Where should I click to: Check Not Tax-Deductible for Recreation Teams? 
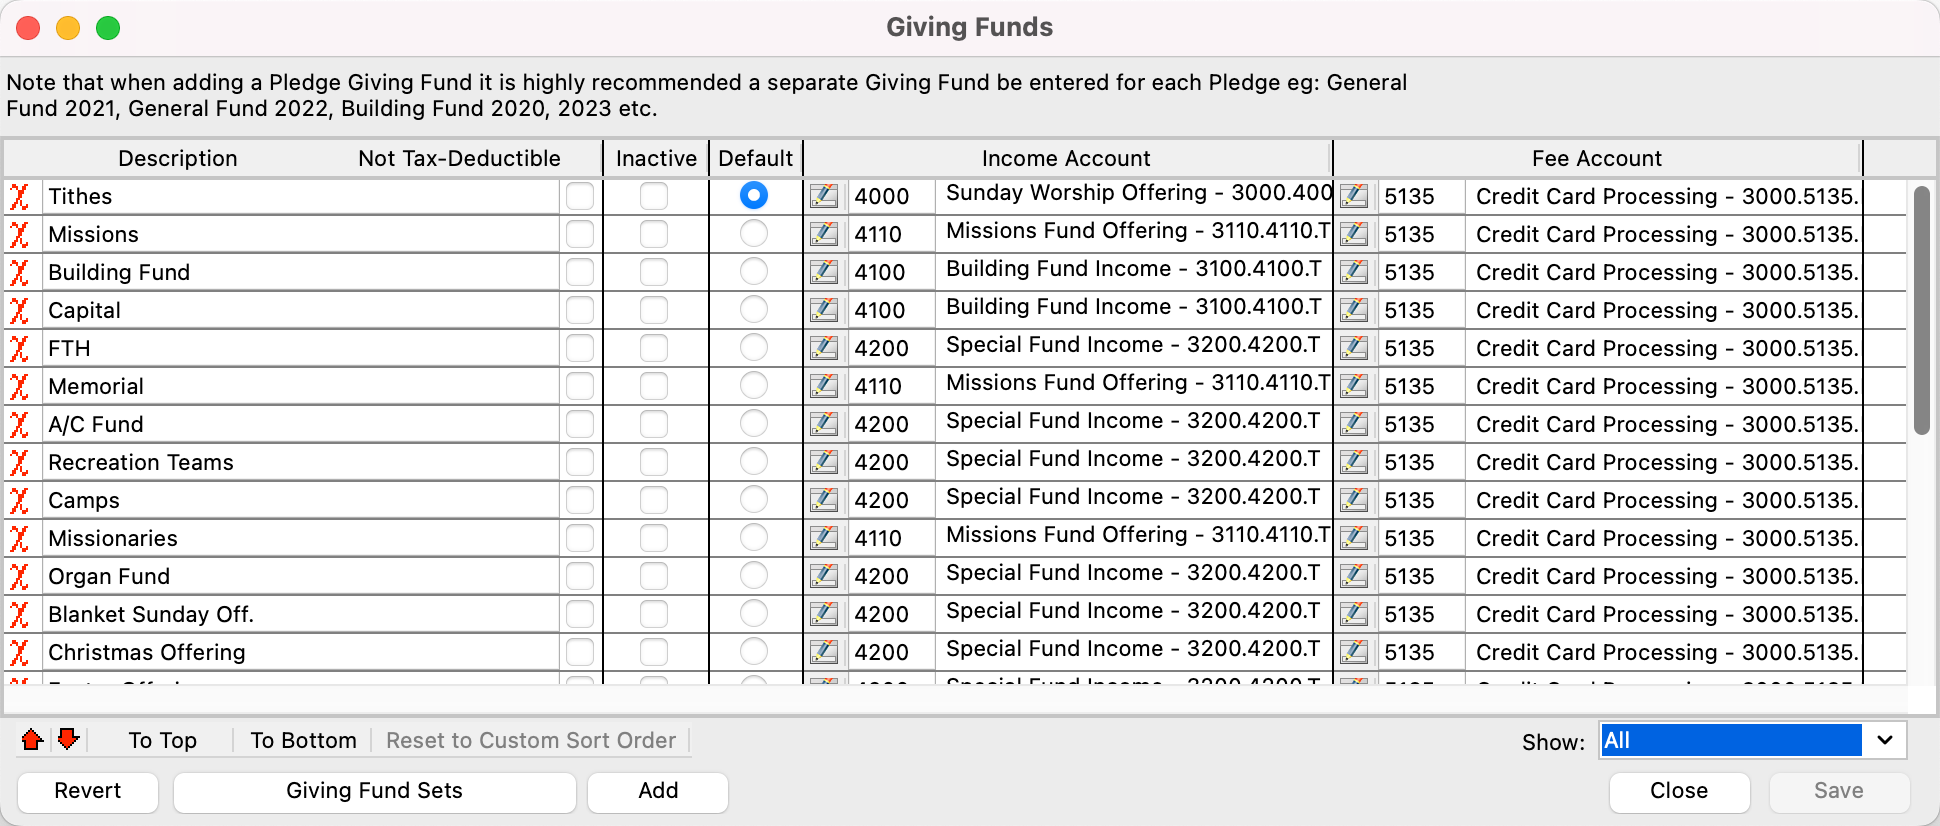click(x=580, y=462)
